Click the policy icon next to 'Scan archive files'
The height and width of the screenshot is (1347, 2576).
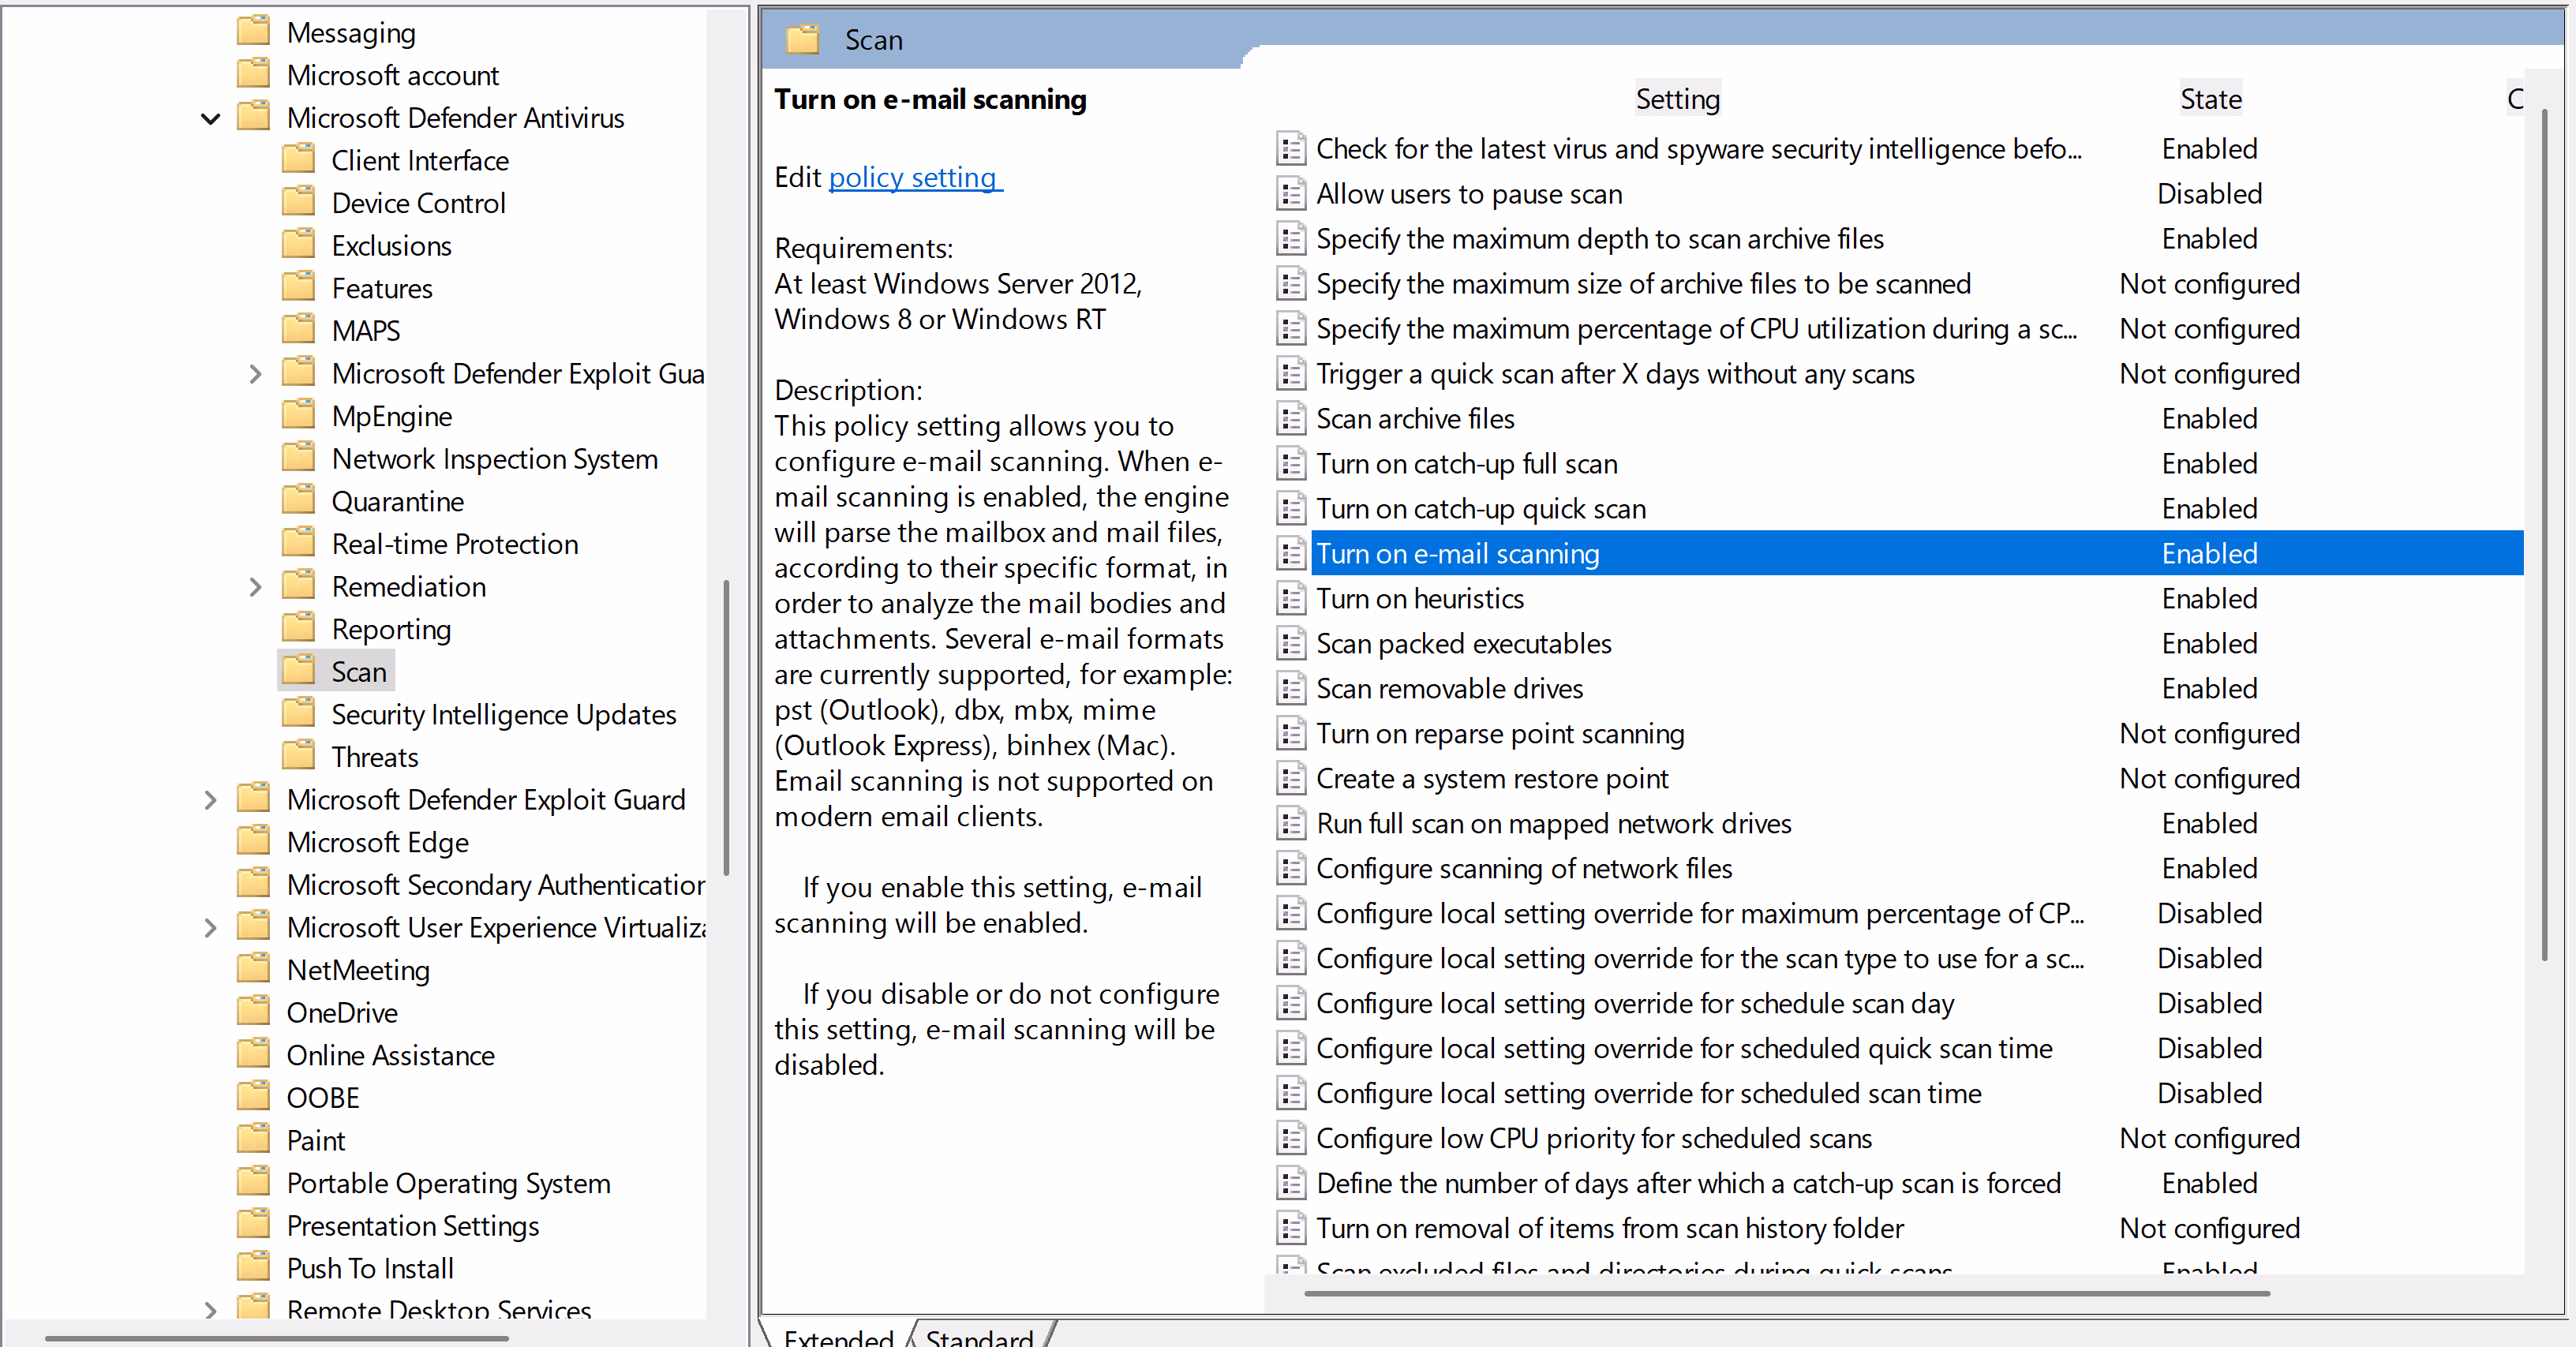1291,419
